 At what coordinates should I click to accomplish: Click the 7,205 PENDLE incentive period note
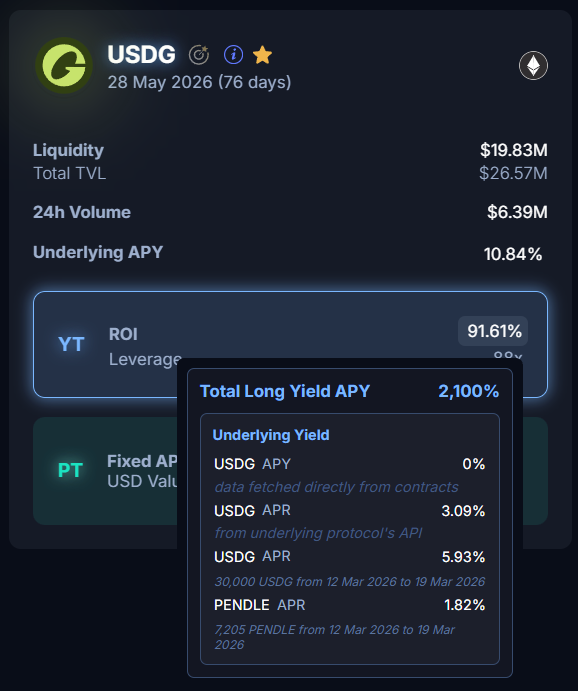(335, 637)
